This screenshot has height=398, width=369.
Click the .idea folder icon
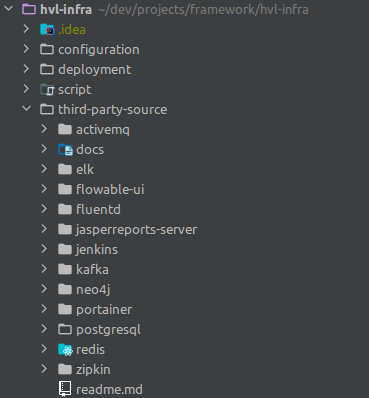point(47,30)
